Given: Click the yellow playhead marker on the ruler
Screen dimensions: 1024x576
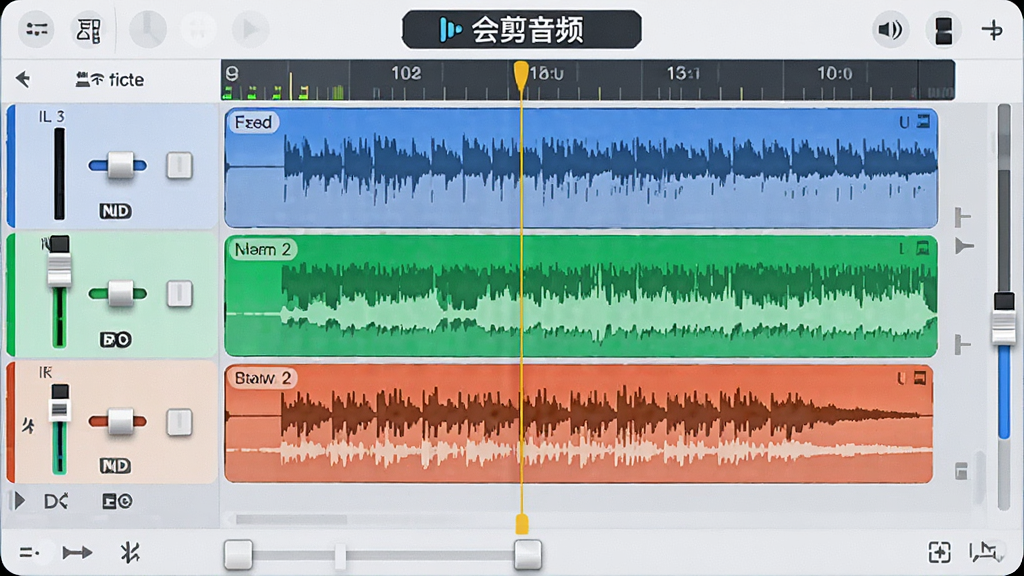Looking at the screenshot, I should 520,76.
